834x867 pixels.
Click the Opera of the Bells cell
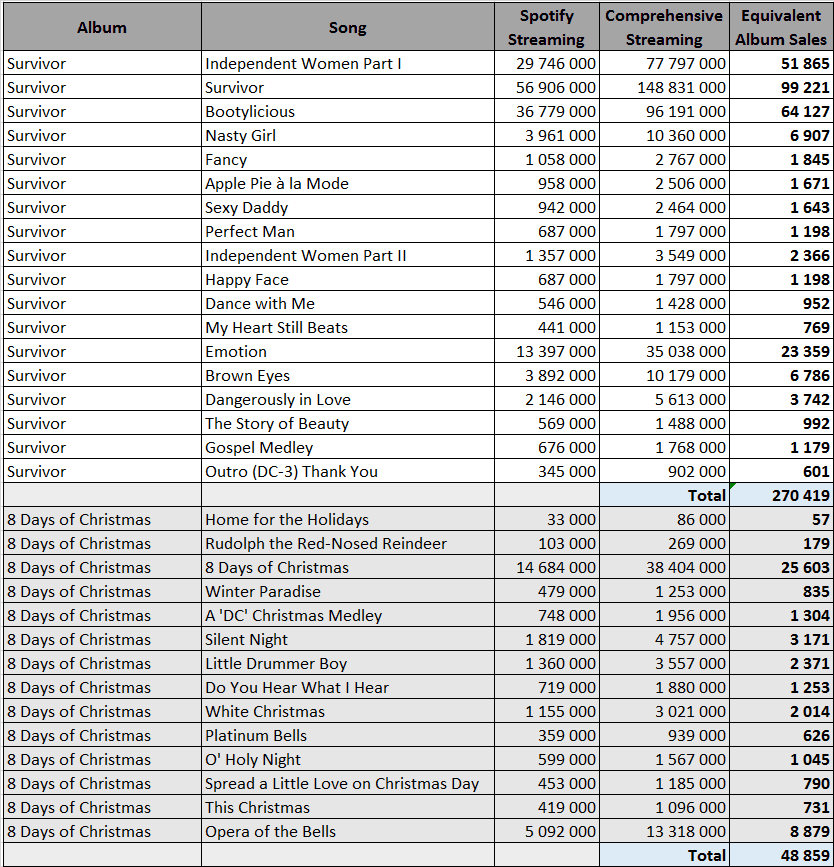348,831
